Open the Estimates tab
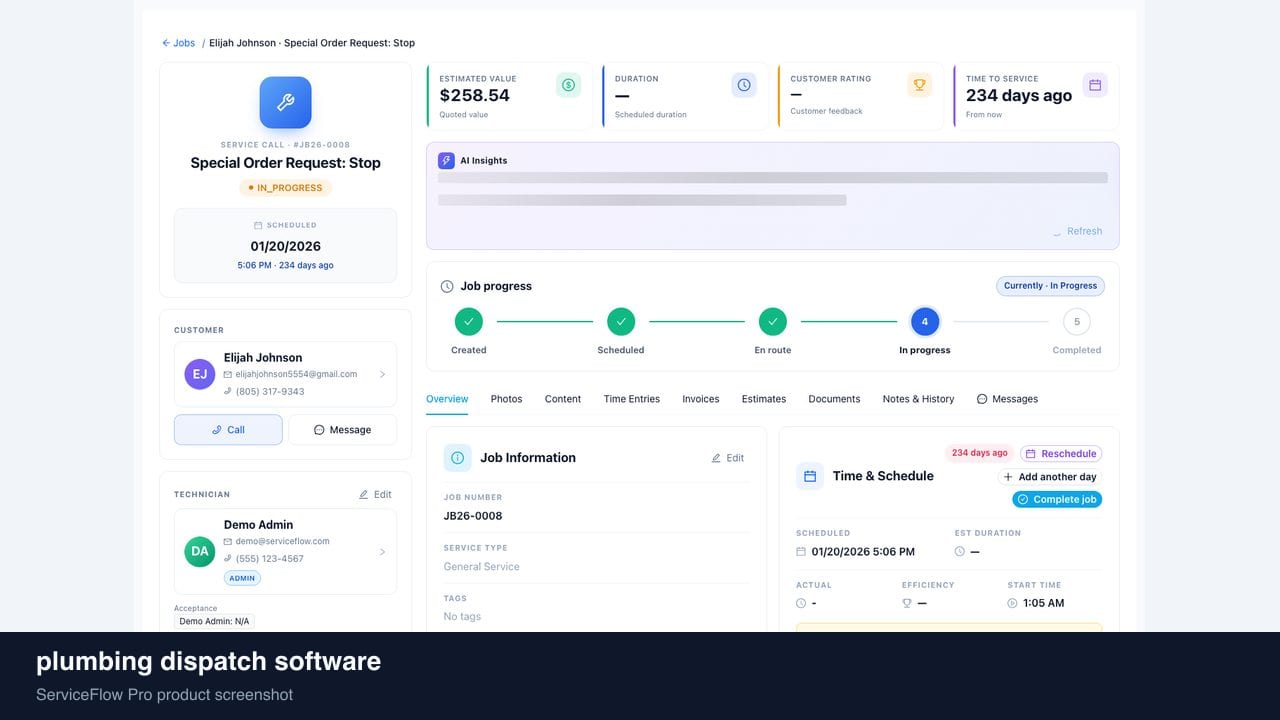The image size is (1280, 720). pyautogui.click(x=764, y=399)
